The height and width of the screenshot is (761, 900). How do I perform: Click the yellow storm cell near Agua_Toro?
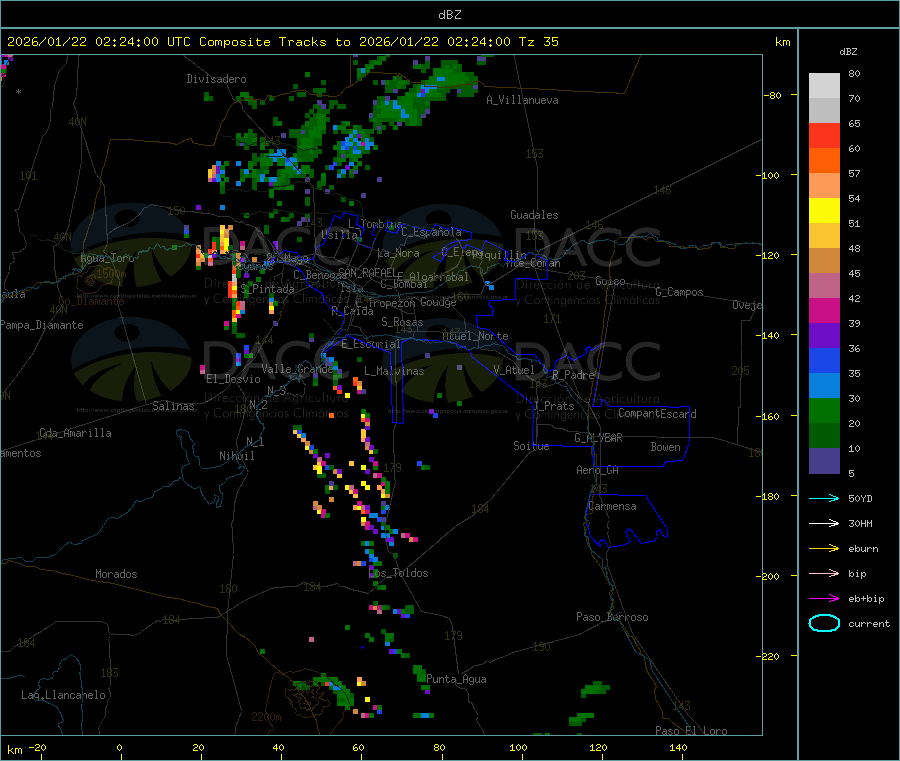pos(224,240)
